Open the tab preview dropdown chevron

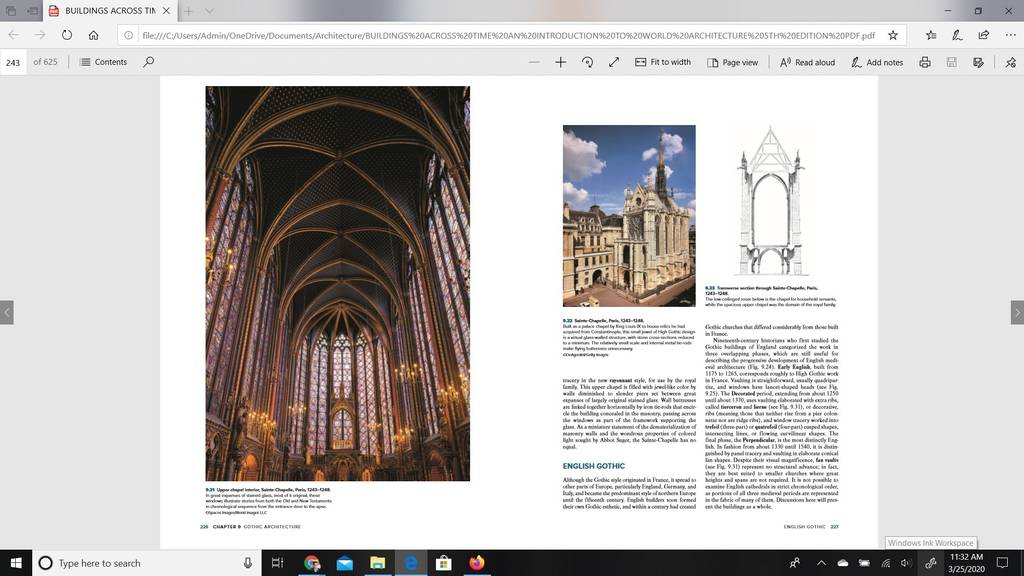click(209, 10)
